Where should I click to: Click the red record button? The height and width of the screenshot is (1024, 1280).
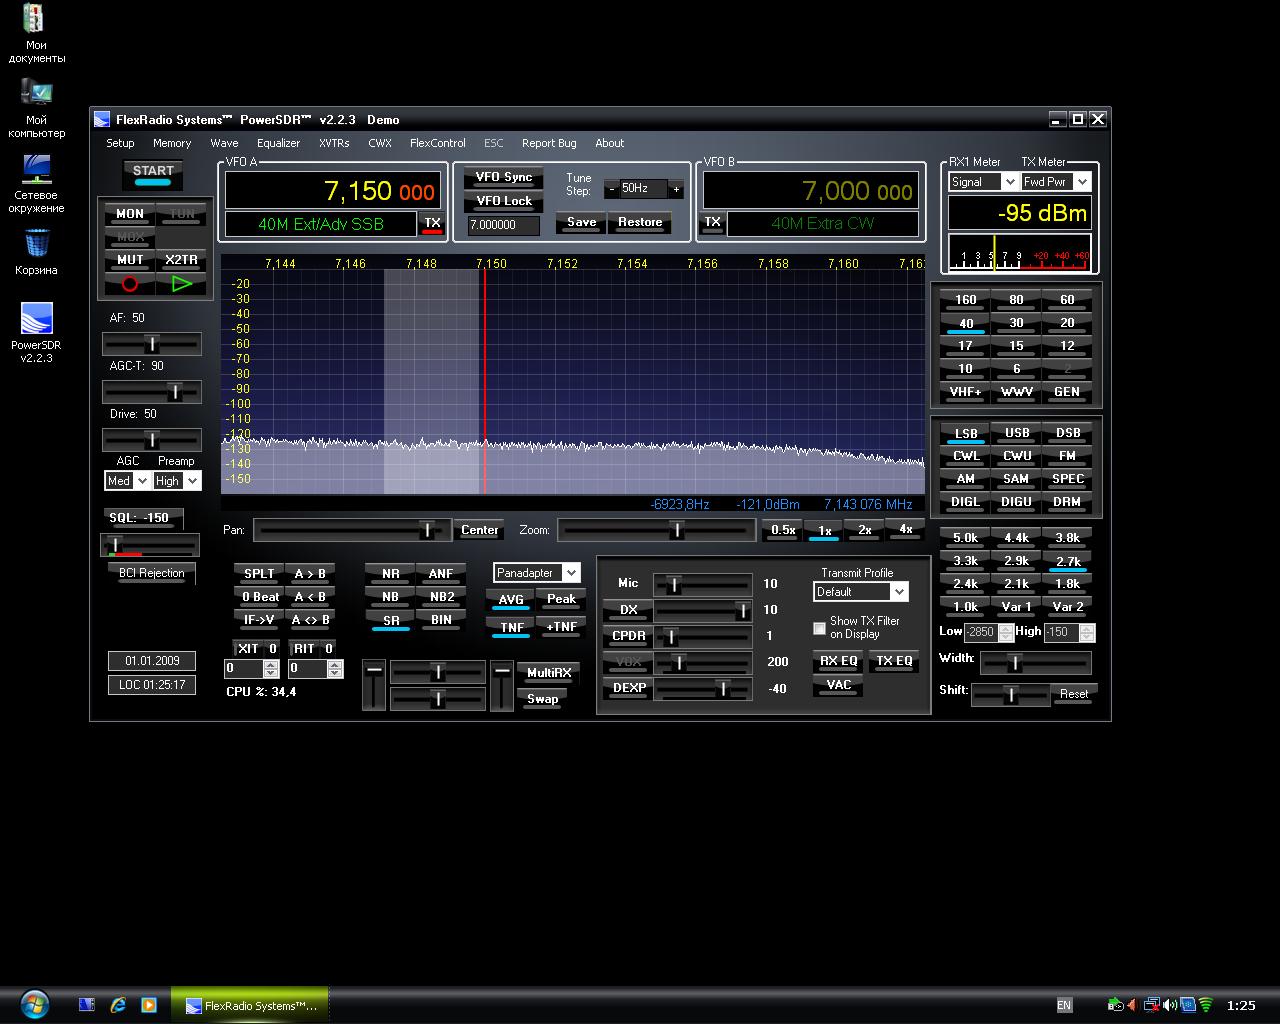[x=129, y=284]
